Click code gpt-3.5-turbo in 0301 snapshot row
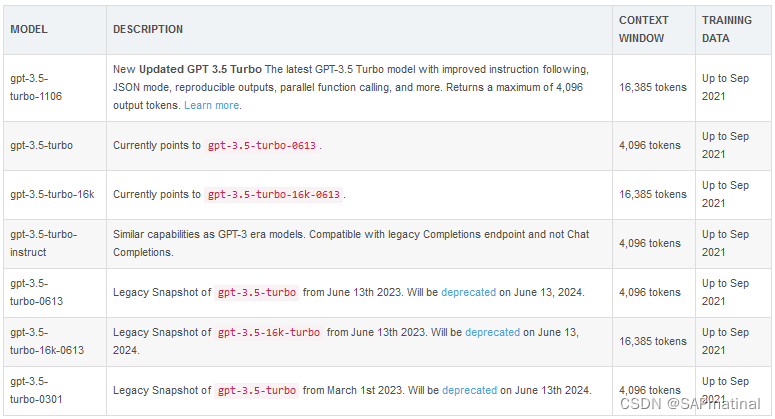 pyautogui.click(x=257, y=390)
